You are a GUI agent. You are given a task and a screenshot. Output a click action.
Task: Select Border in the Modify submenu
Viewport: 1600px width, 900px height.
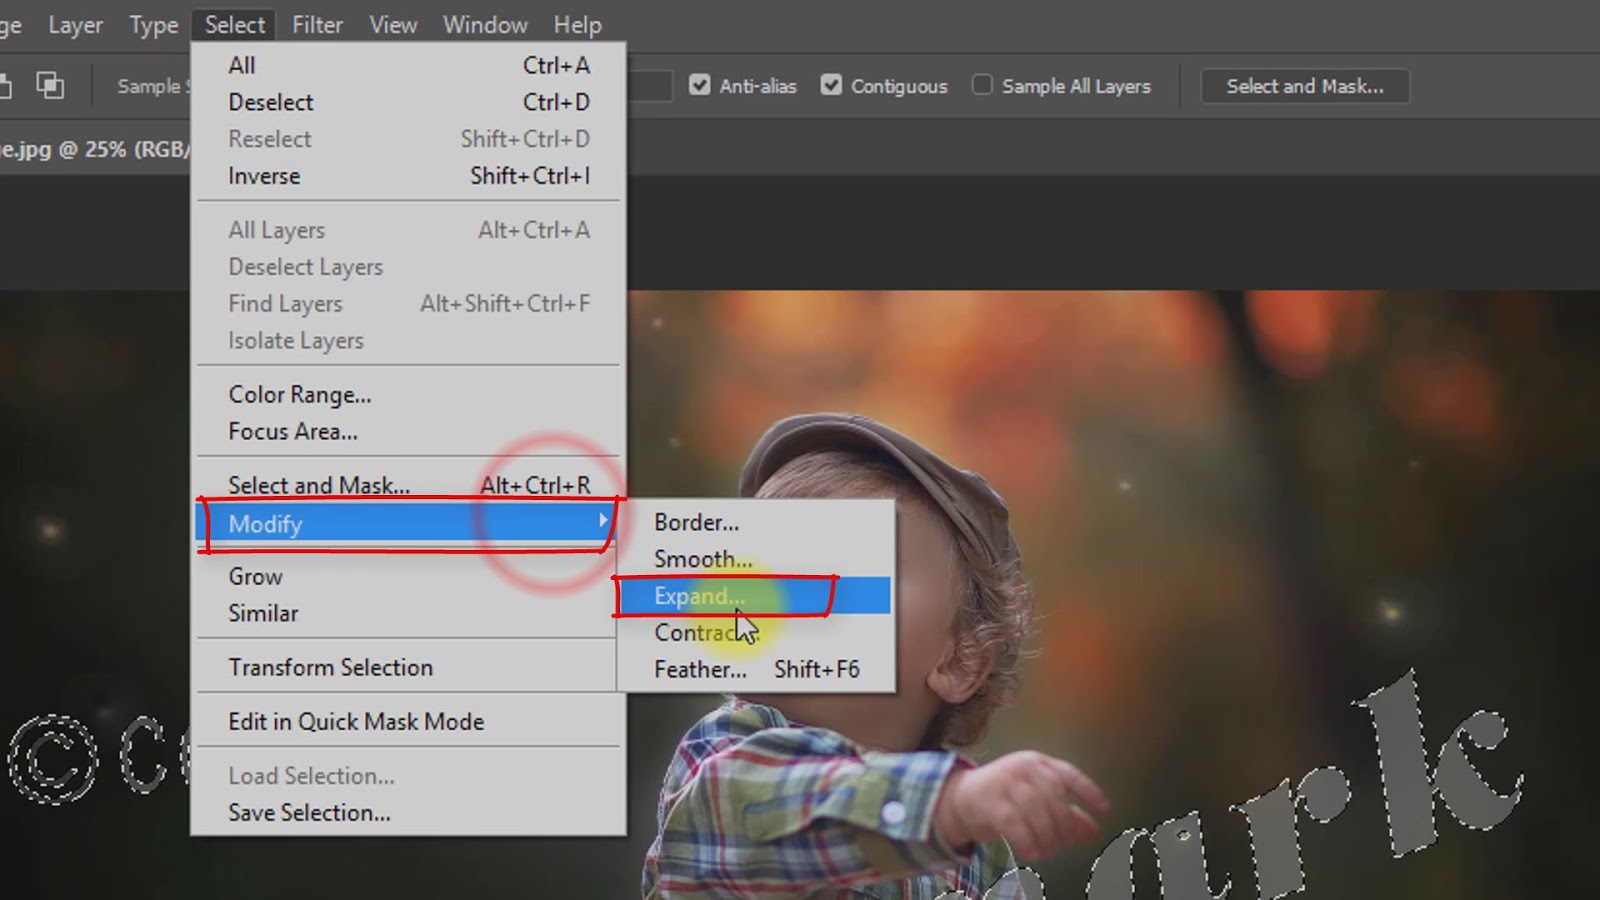point(697,522)
